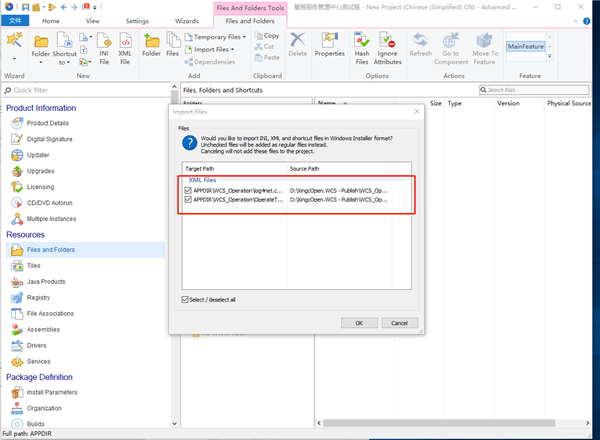Image resolution: width=600 pixels, height=440 pixels.
Task: Click the Ignore Attributes ribbon icon
Action: [x=386, y=47]
